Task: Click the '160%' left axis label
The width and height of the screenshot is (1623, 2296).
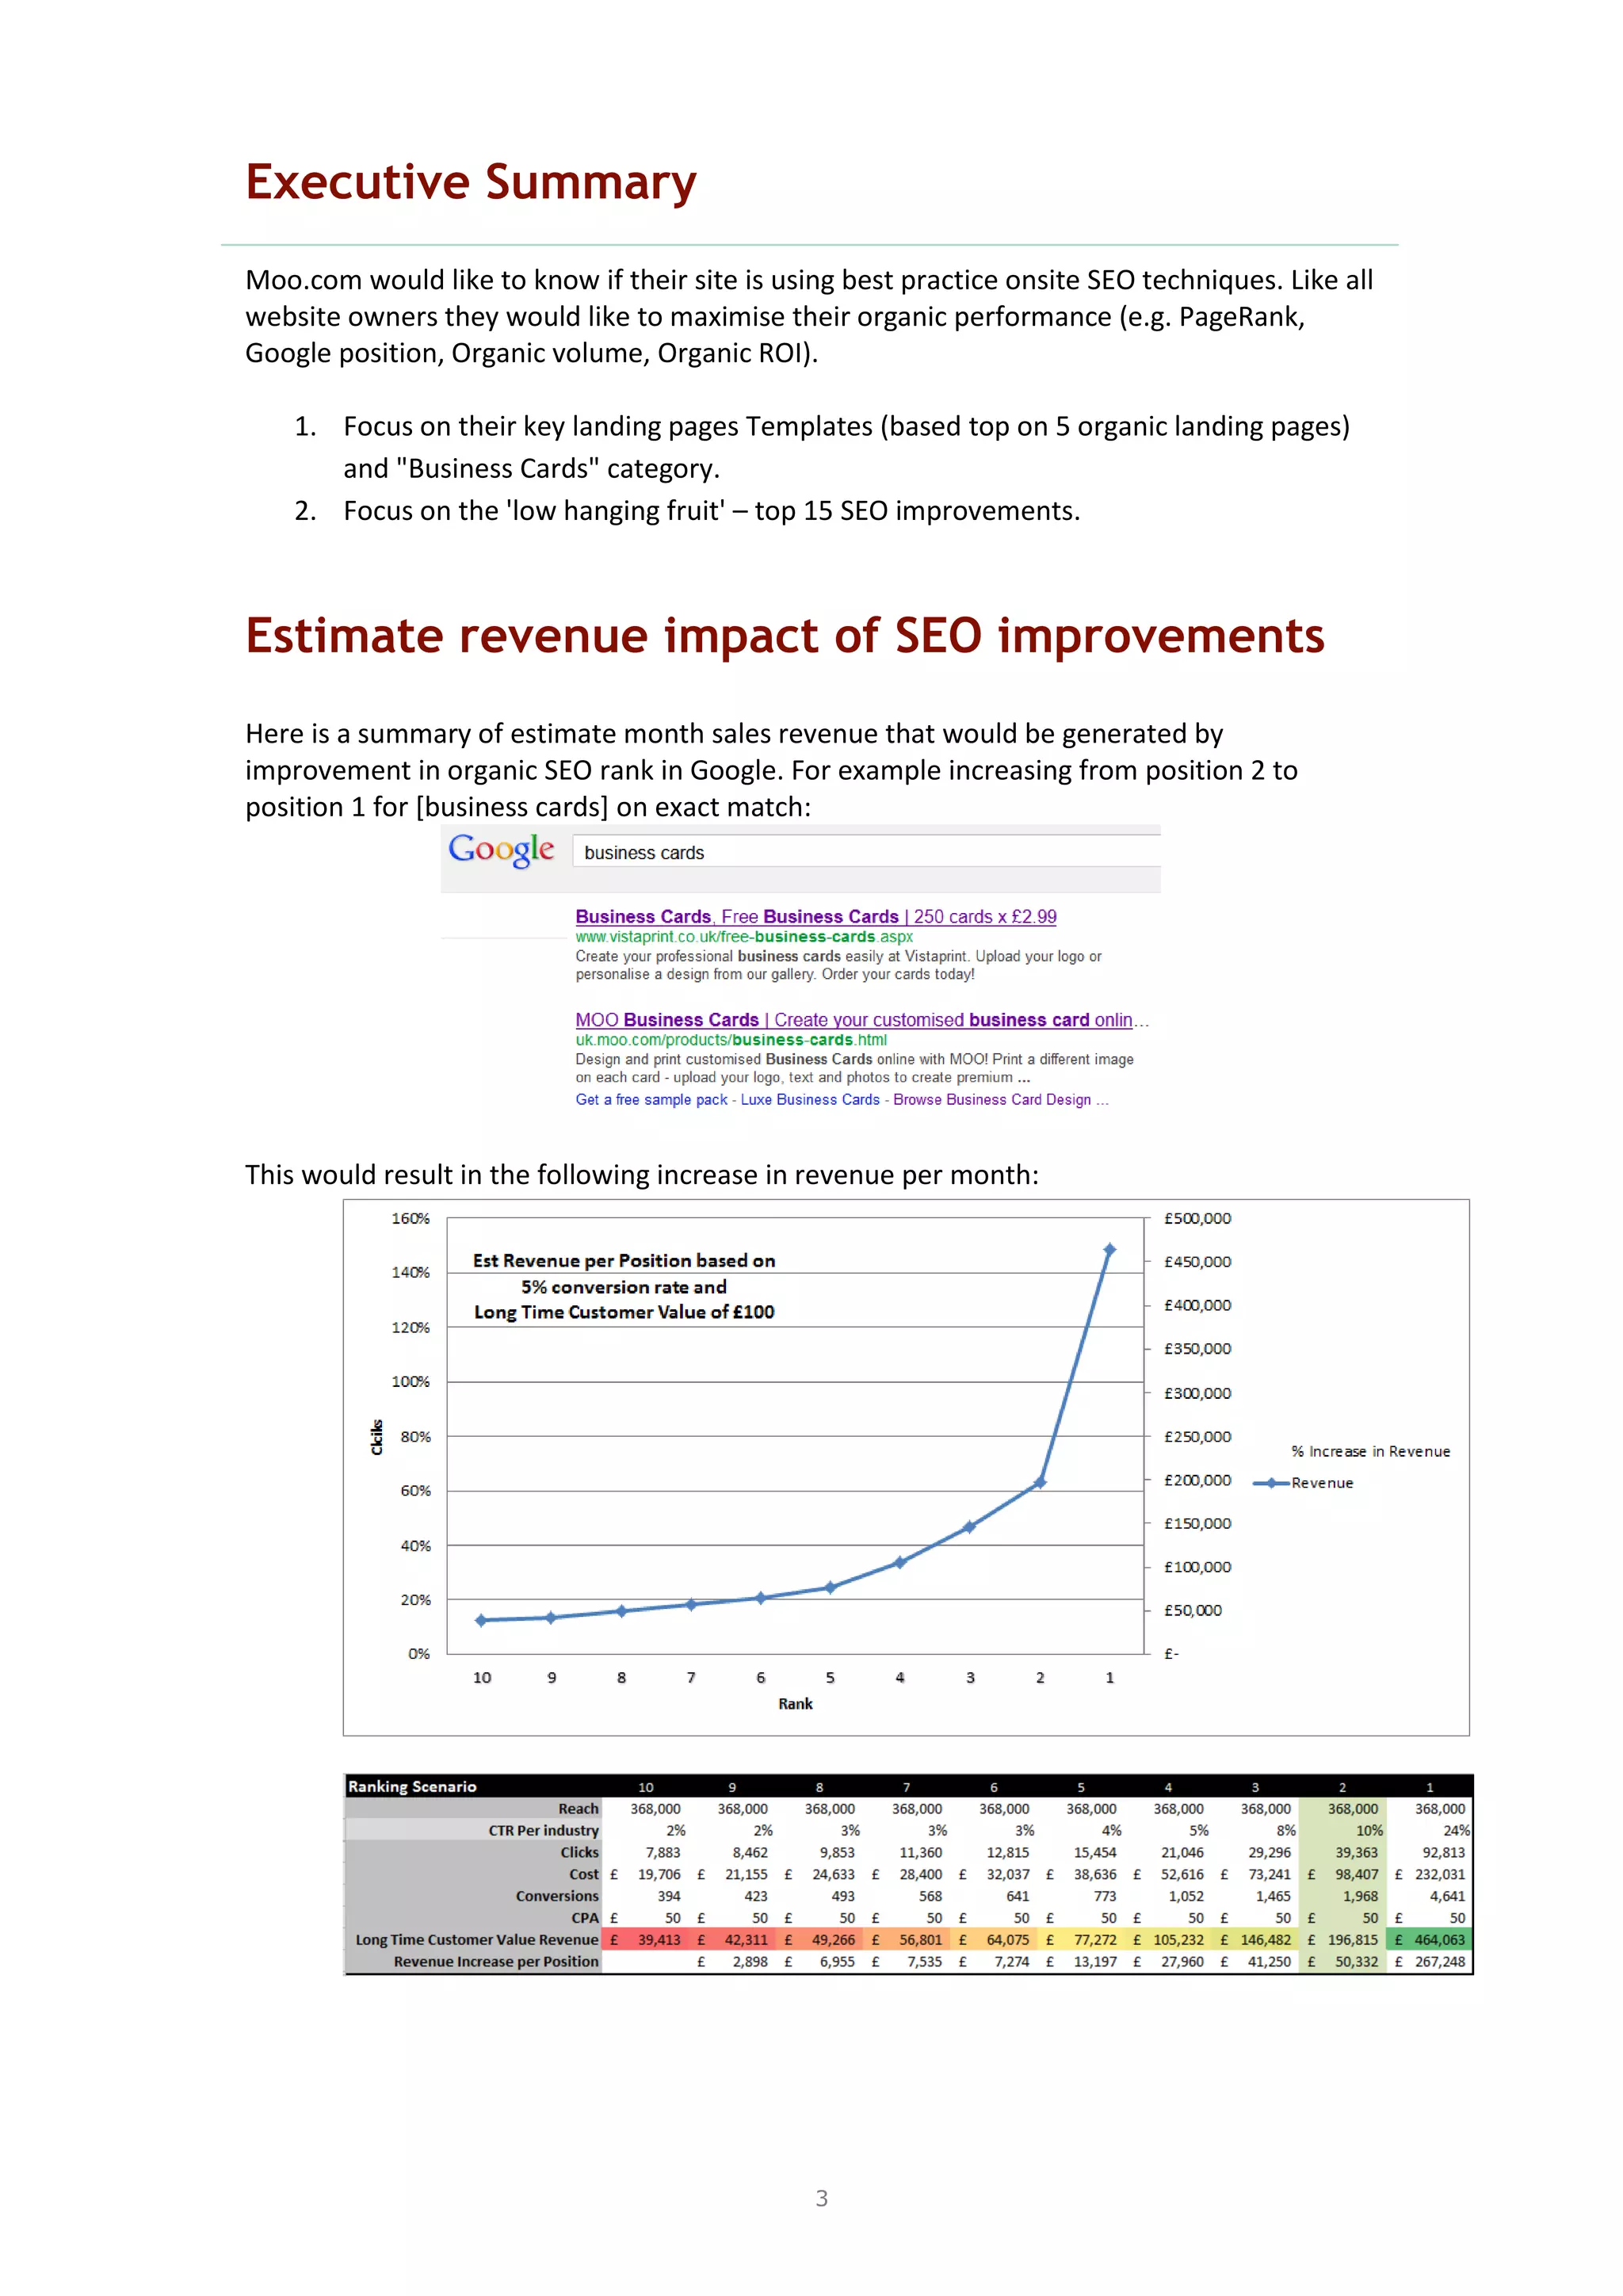Action: 410,1218
